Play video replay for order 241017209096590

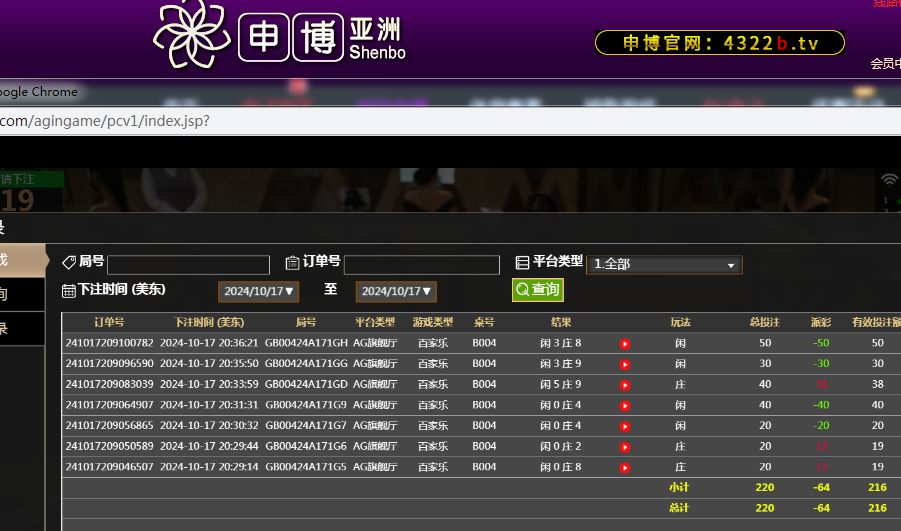(x=625, y=364)
